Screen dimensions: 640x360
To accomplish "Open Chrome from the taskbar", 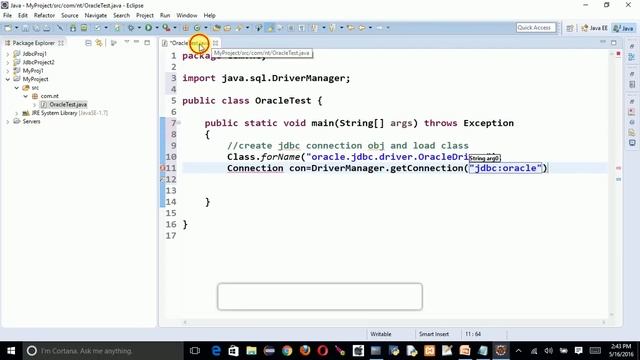I will point(287,351).
